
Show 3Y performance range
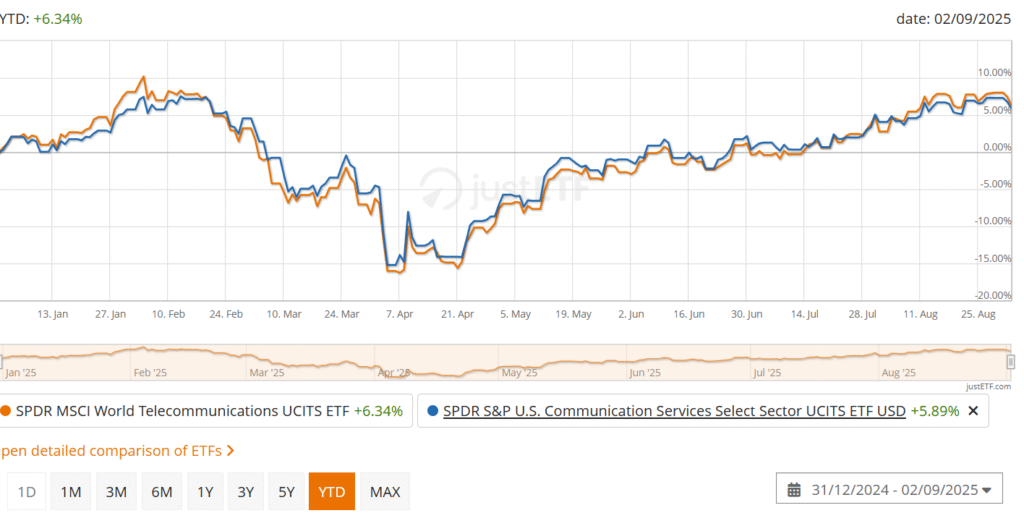coord(246,491)
